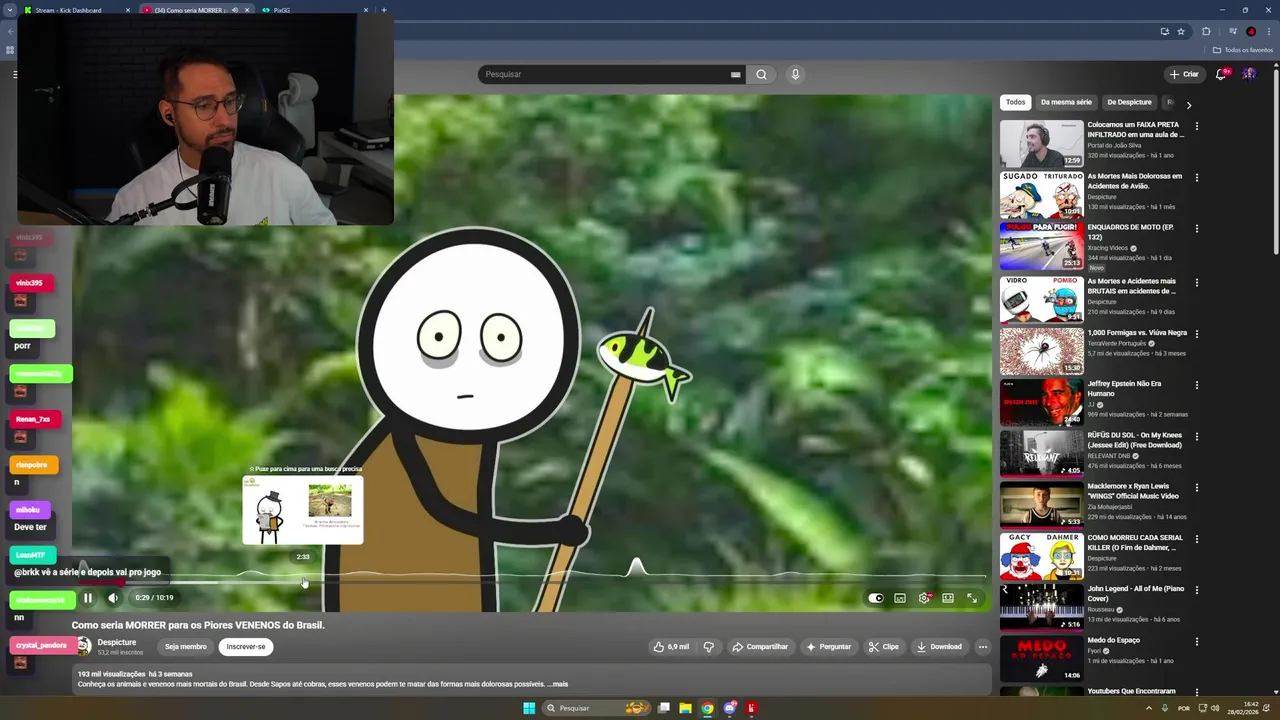Screen dimensions: 1280x720
Task: Show more filter chips with arrow
Action: [1188, 104]
